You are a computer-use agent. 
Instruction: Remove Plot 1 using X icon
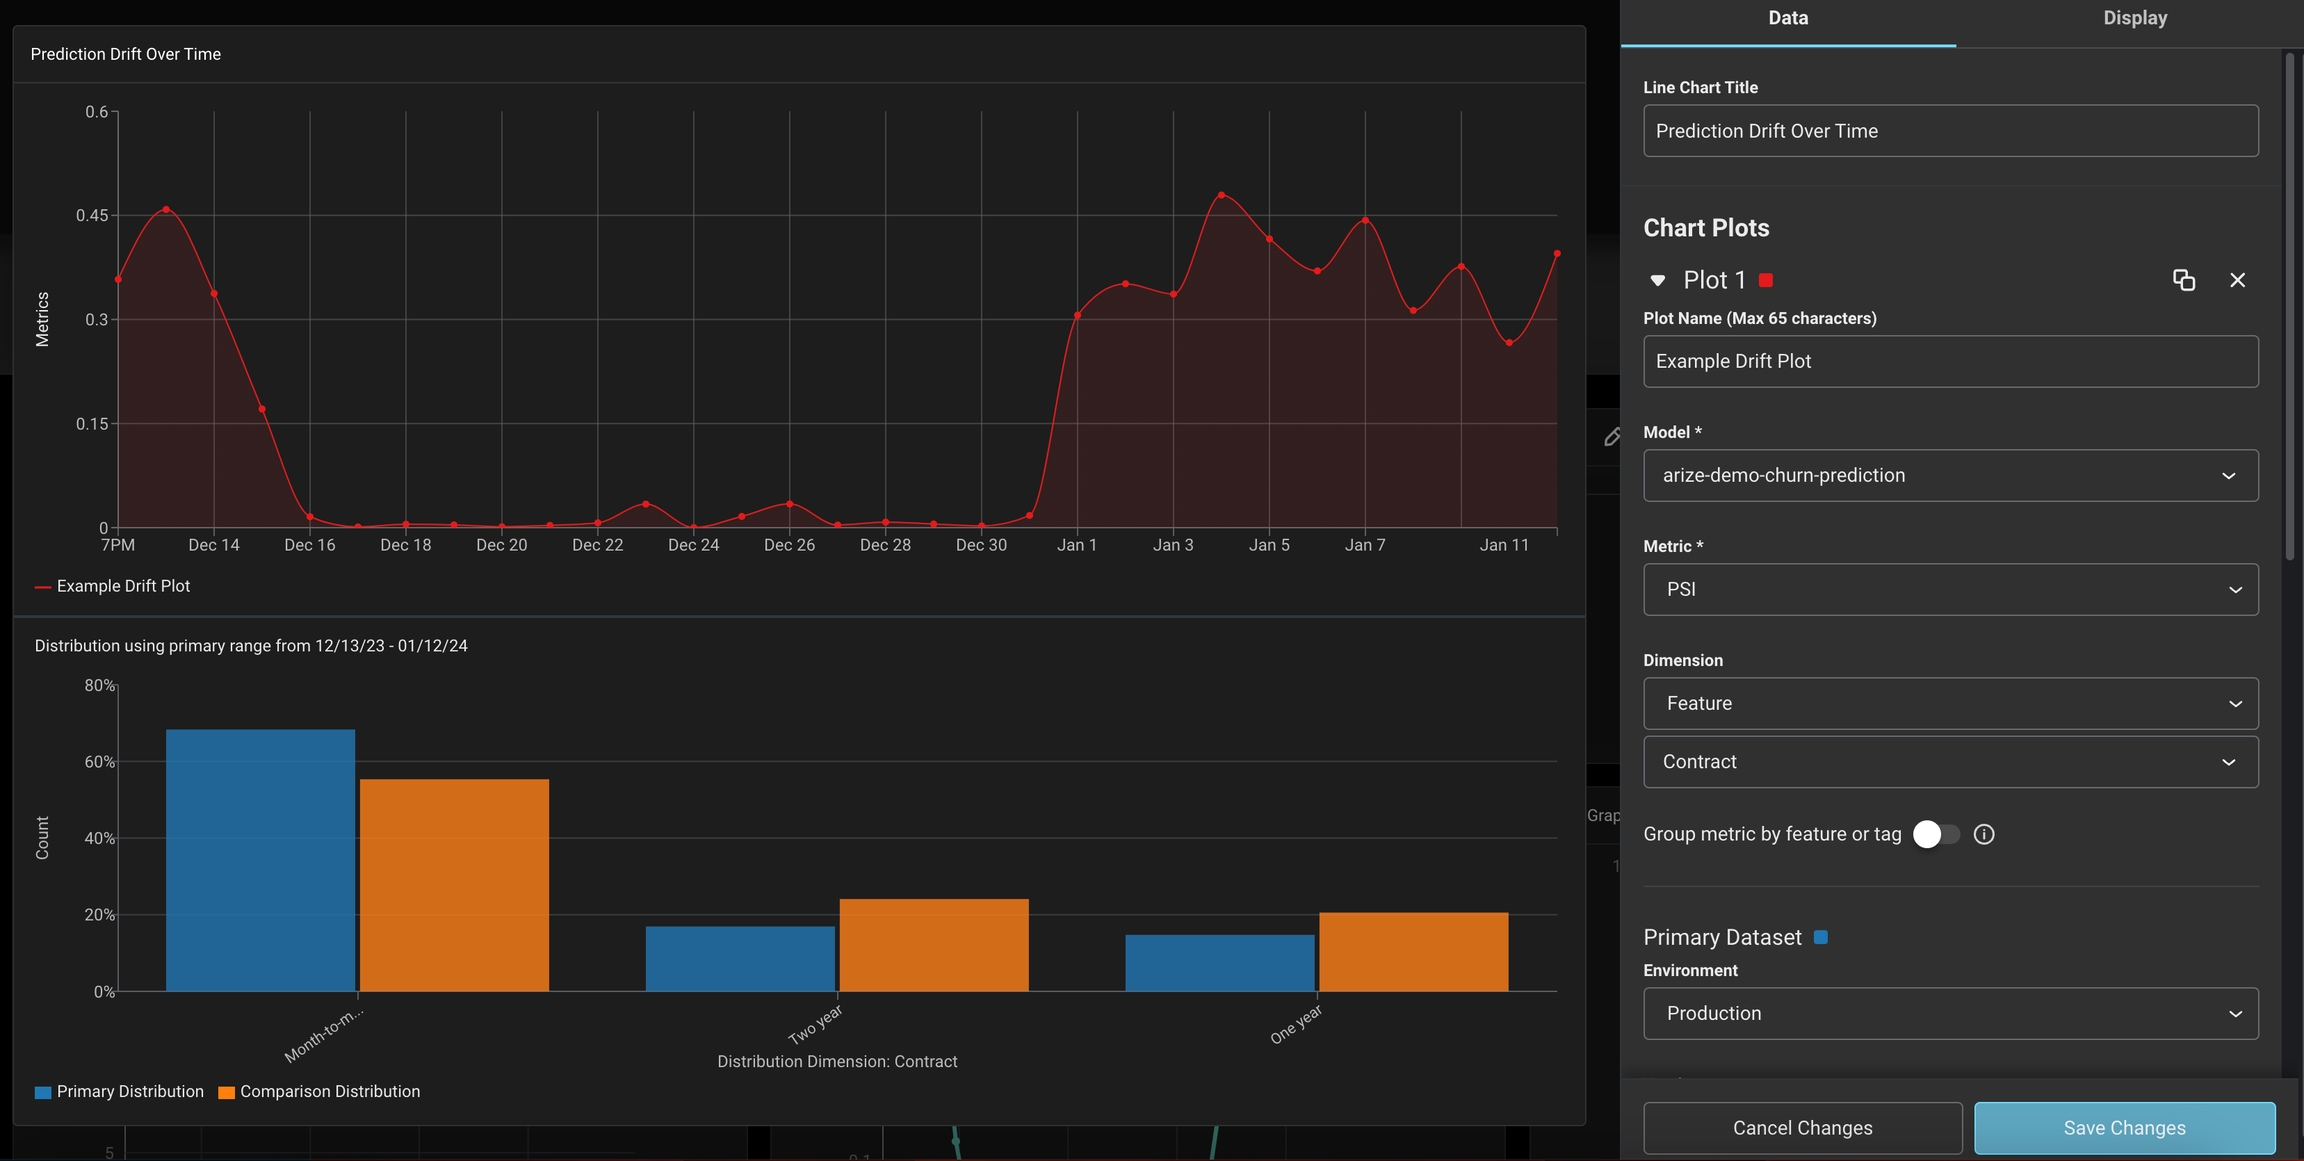pos(2238,280)
